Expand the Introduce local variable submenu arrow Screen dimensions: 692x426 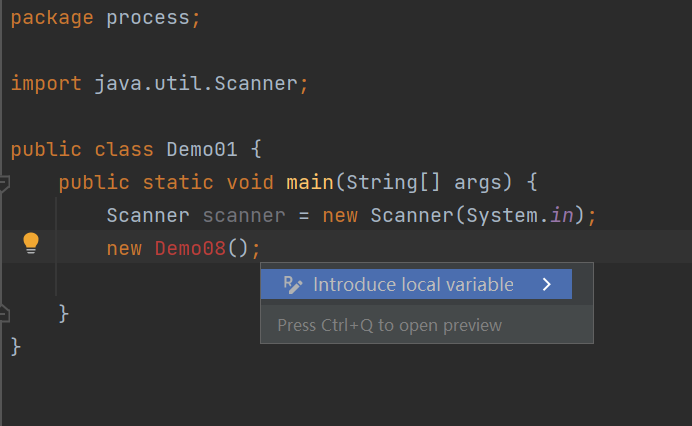(x=546, y=285)
